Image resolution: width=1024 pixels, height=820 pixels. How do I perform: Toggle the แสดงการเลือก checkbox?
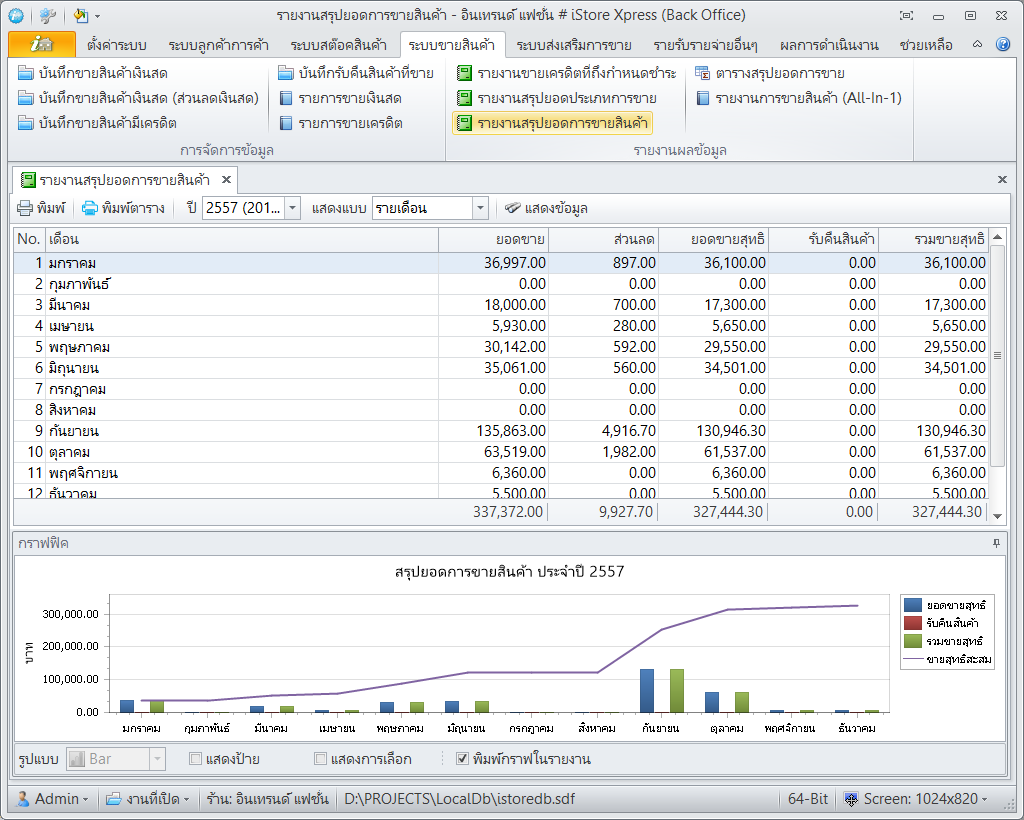pos(320,759)
